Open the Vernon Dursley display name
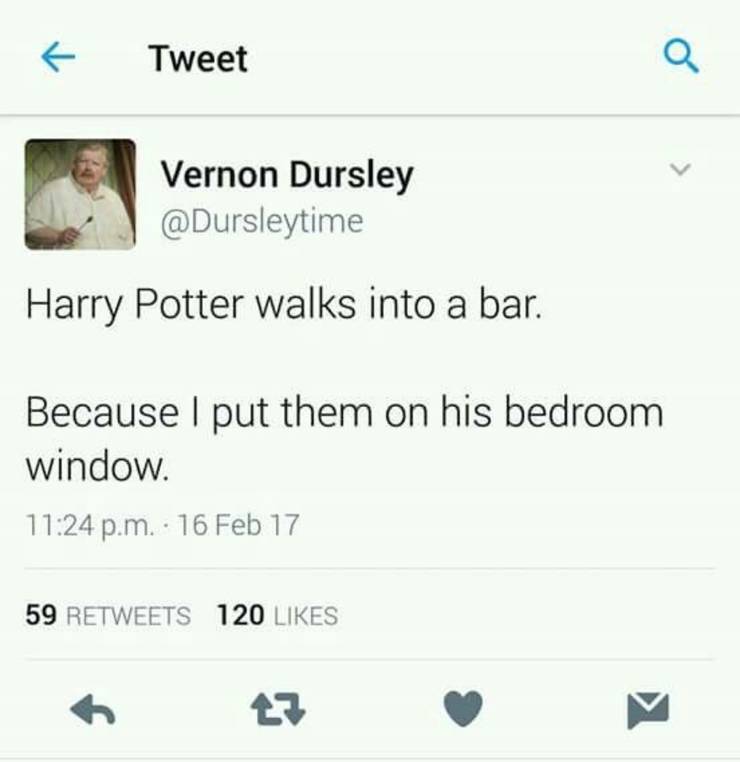Screen dimensions: 740x762 pyautogui.click(x=287, y=175)
